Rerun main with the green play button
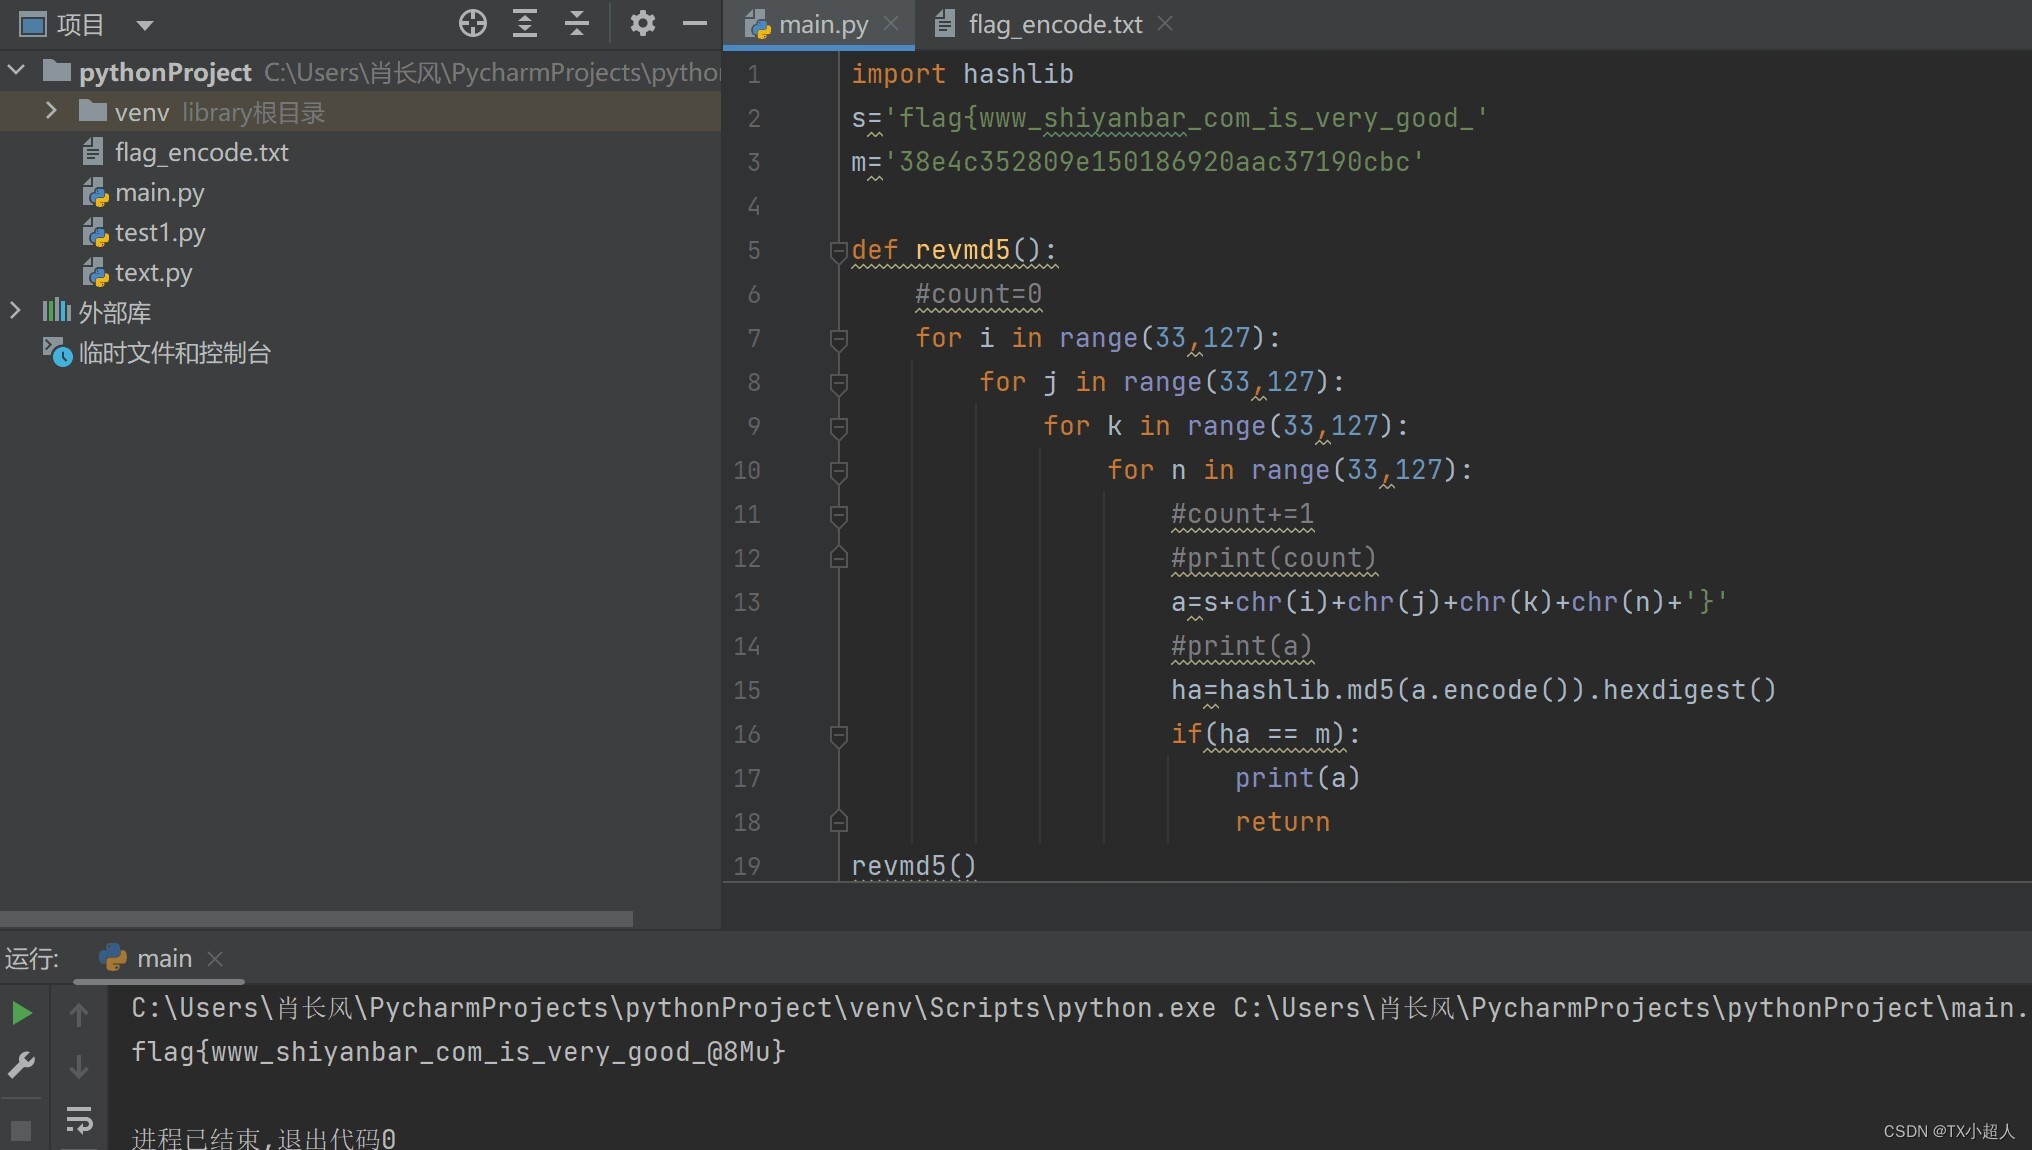This screenshot has height=1150, width=2032. click(21, 1013)
